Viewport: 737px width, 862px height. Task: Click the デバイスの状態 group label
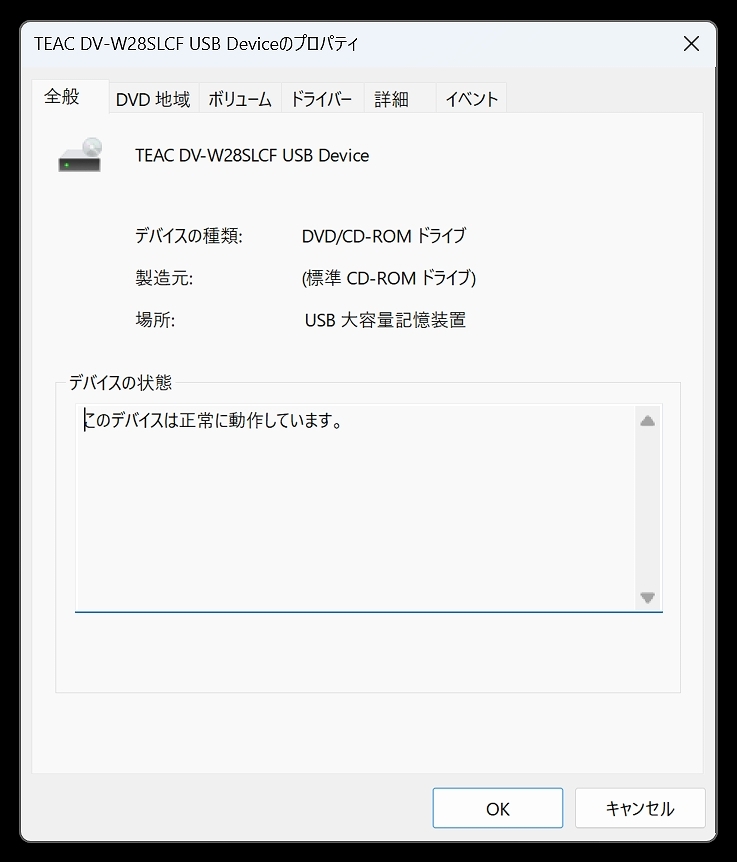(x=120, y=383)
